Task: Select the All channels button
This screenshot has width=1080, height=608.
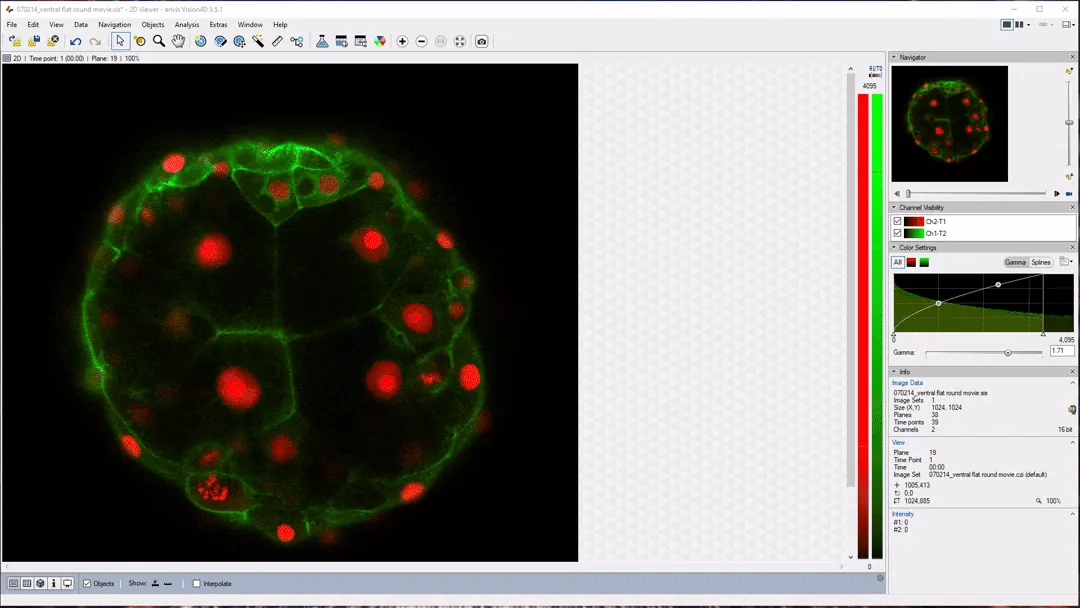Action: coord(898,262)
